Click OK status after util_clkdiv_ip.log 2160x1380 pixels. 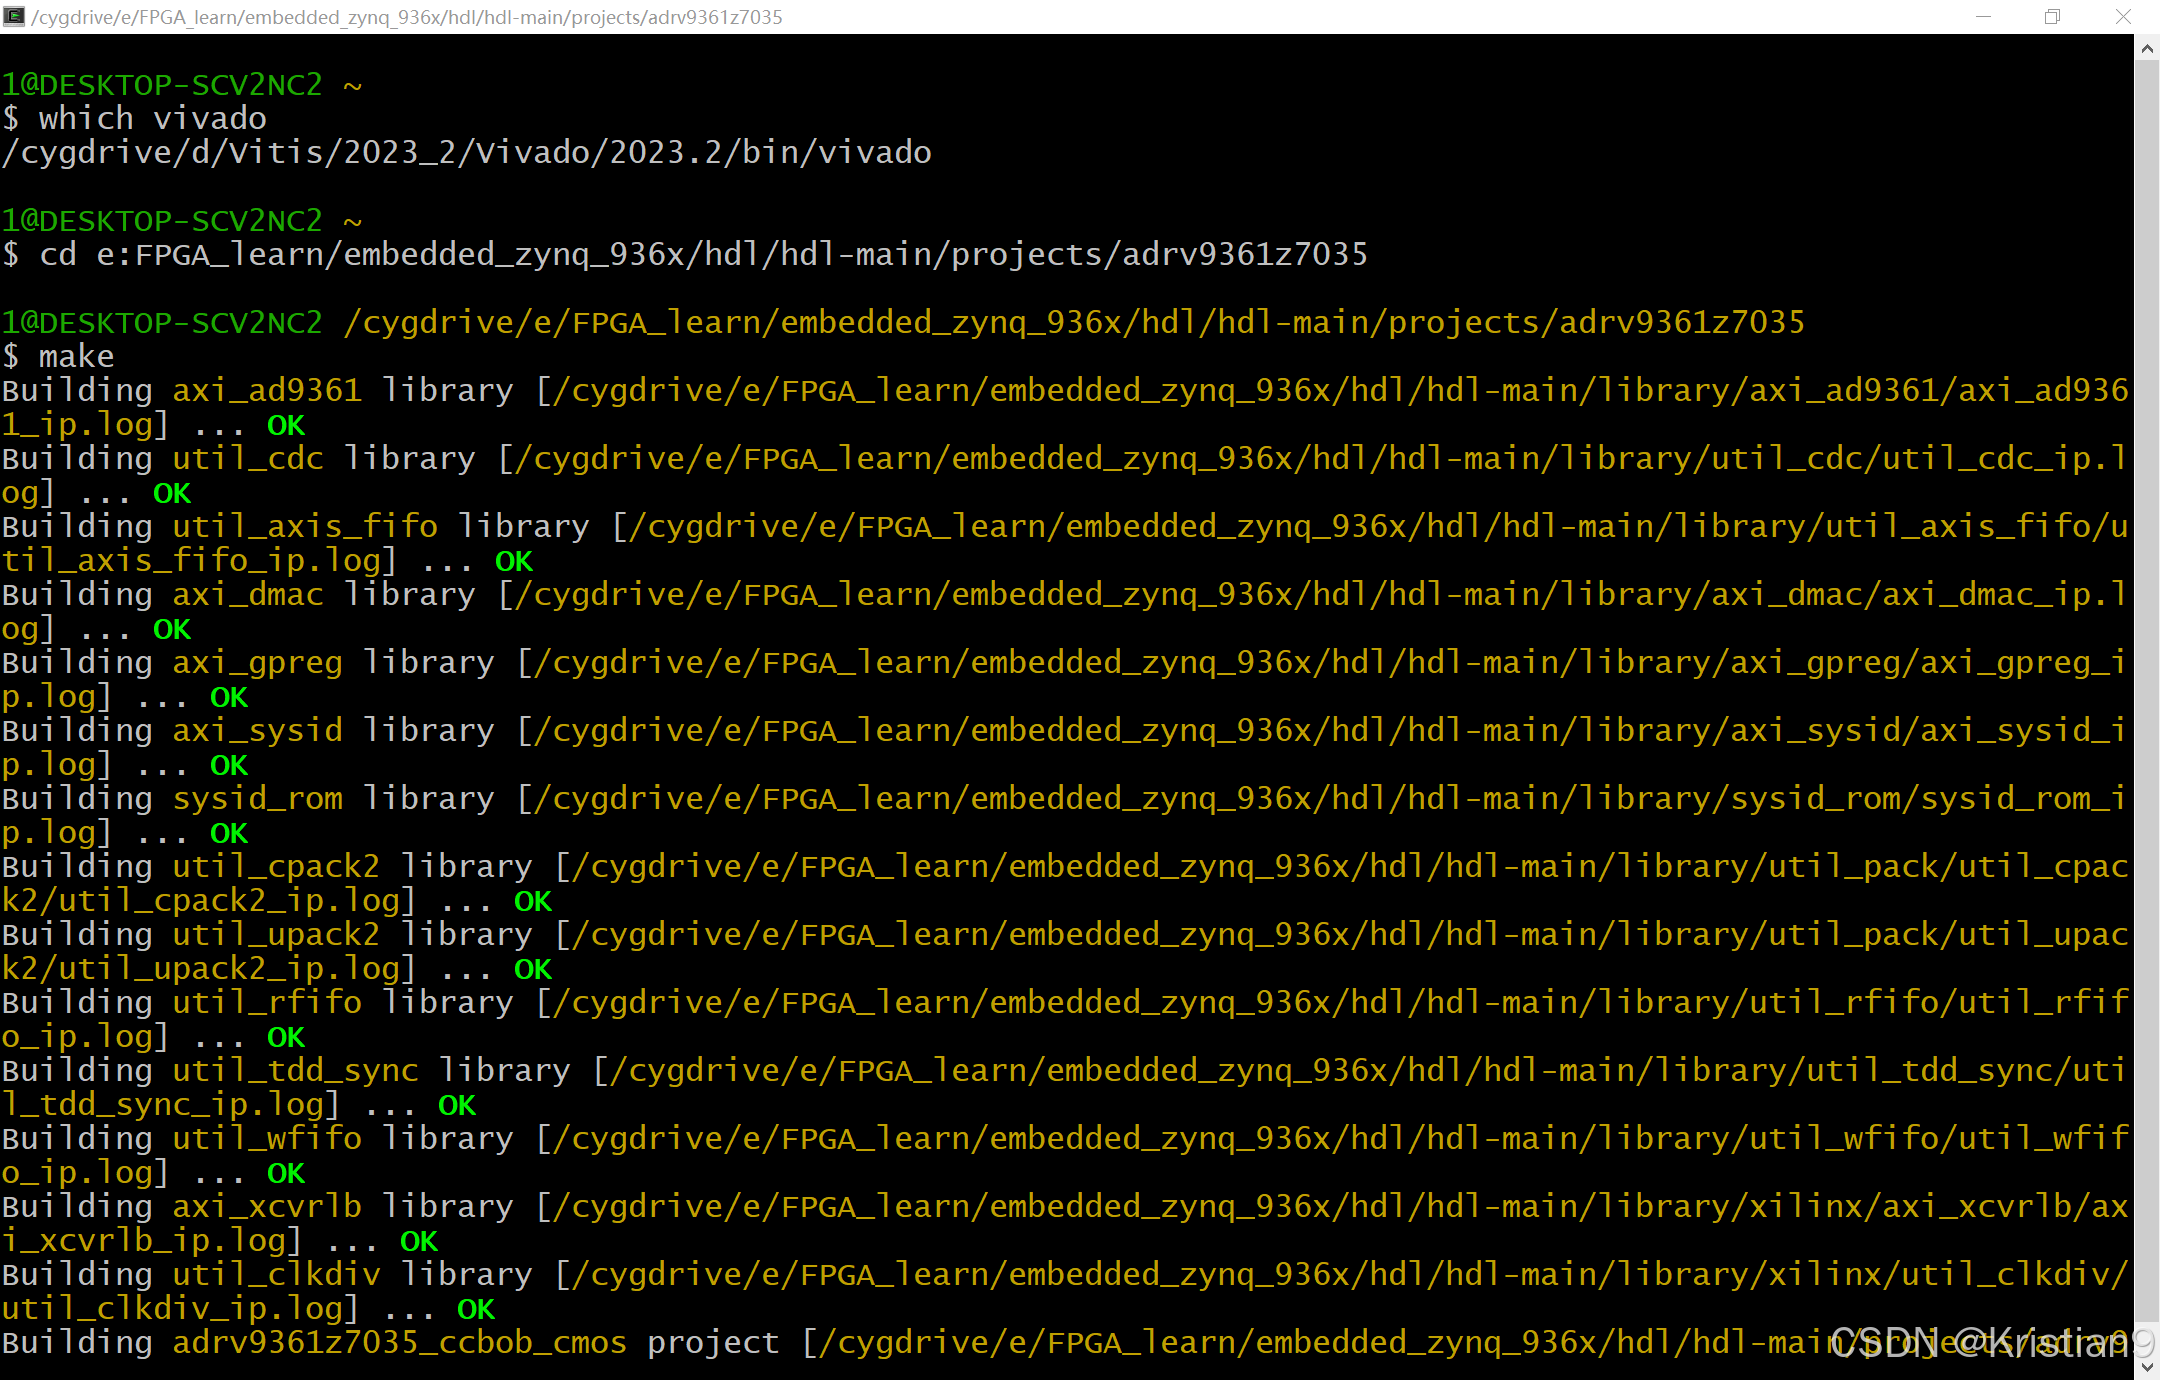click(476, 1310)
